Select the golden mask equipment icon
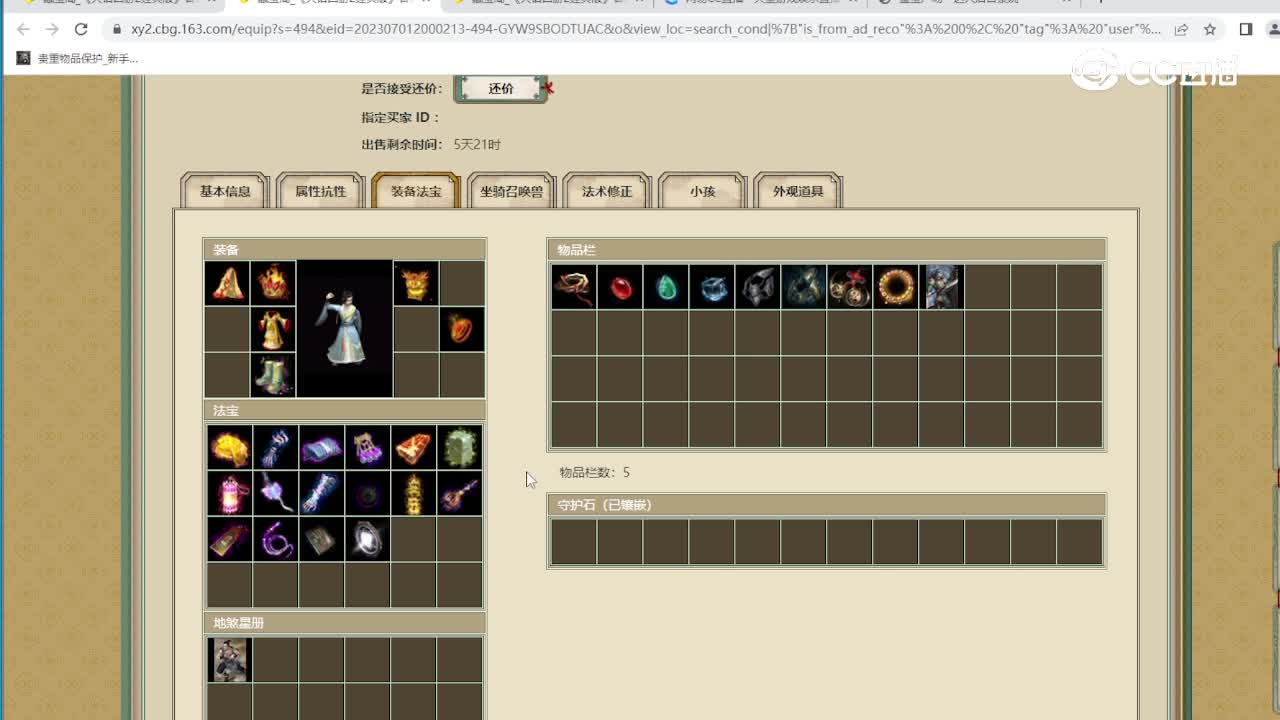The width and height of the screenshot is (1280, 720). [x=416, y=284]
